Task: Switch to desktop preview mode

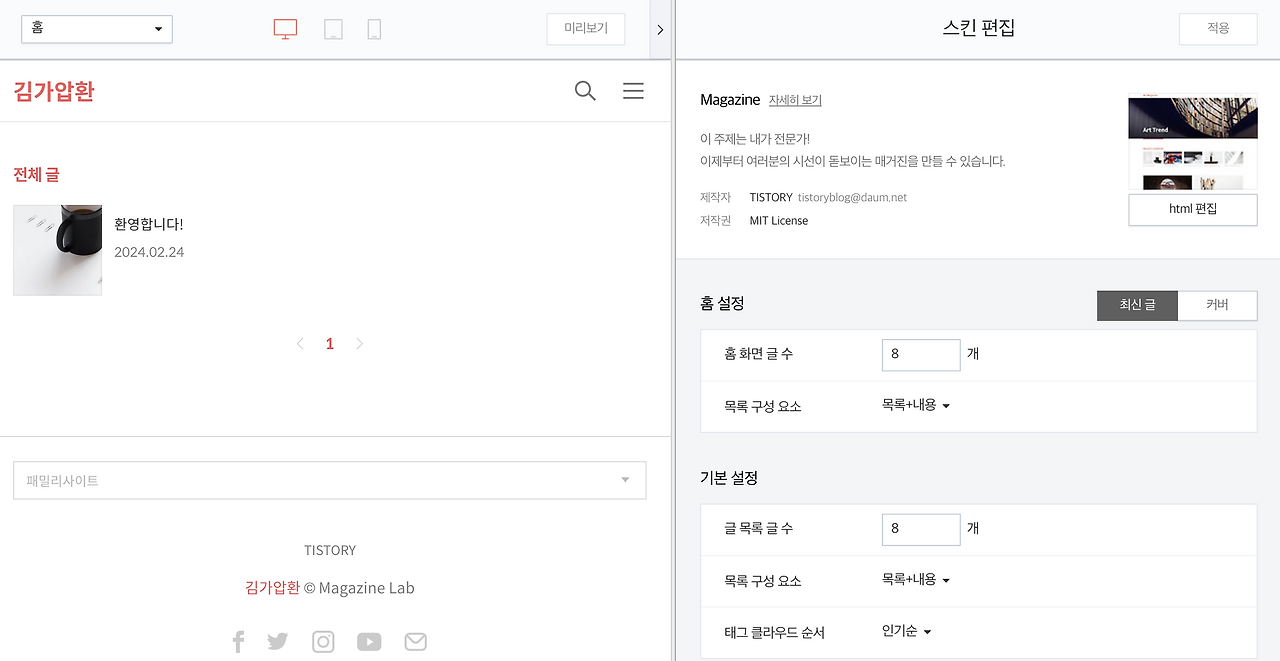Action: pos(284,29)
